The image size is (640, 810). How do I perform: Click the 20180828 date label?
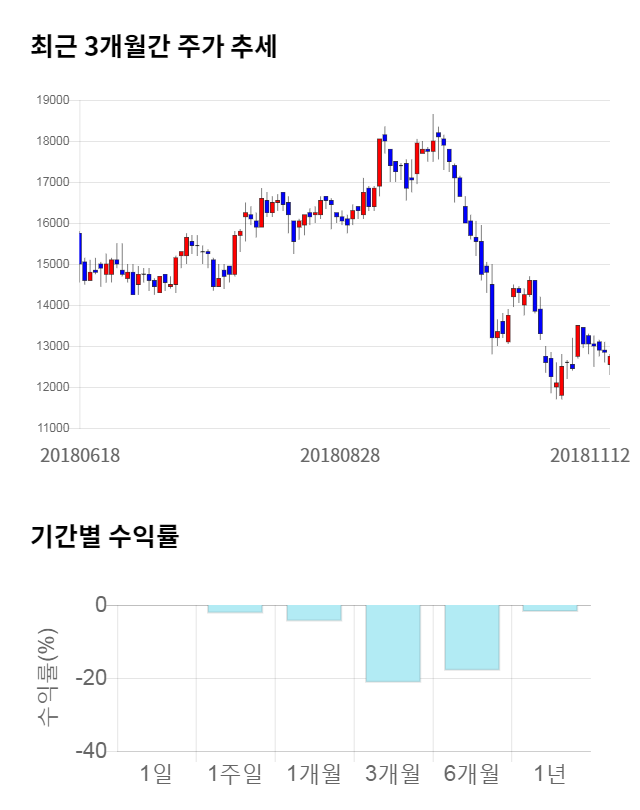coord(340,455)
